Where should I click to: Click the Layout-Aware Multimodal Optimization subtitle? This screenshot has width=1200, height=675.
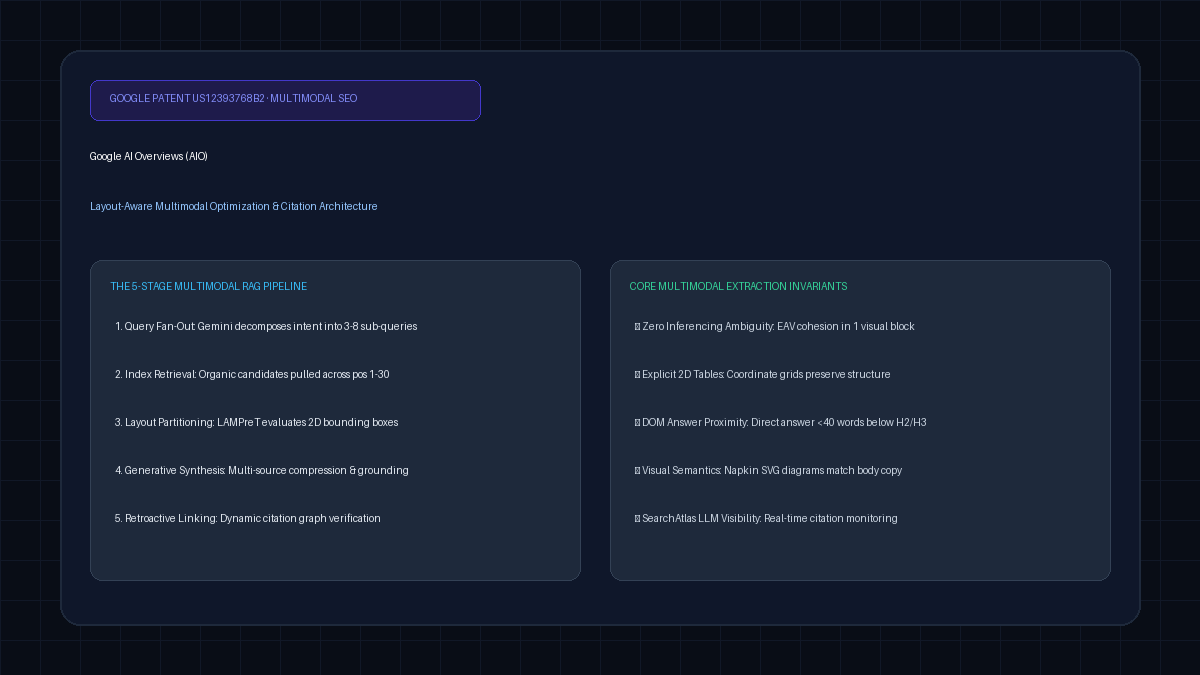click(x=234, y=206)
